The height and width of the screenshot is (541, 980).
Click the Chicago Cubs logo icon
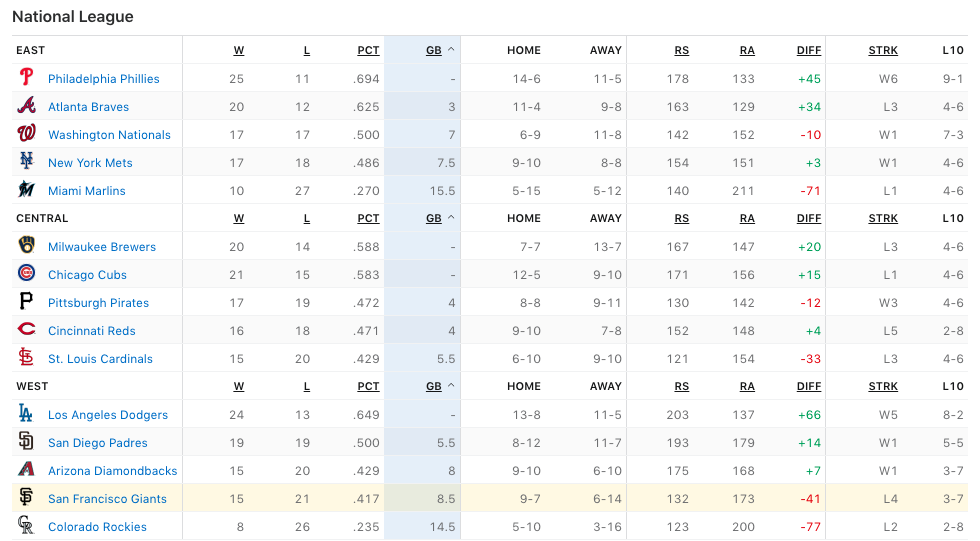pyautogui.click(x=26, y=274)
